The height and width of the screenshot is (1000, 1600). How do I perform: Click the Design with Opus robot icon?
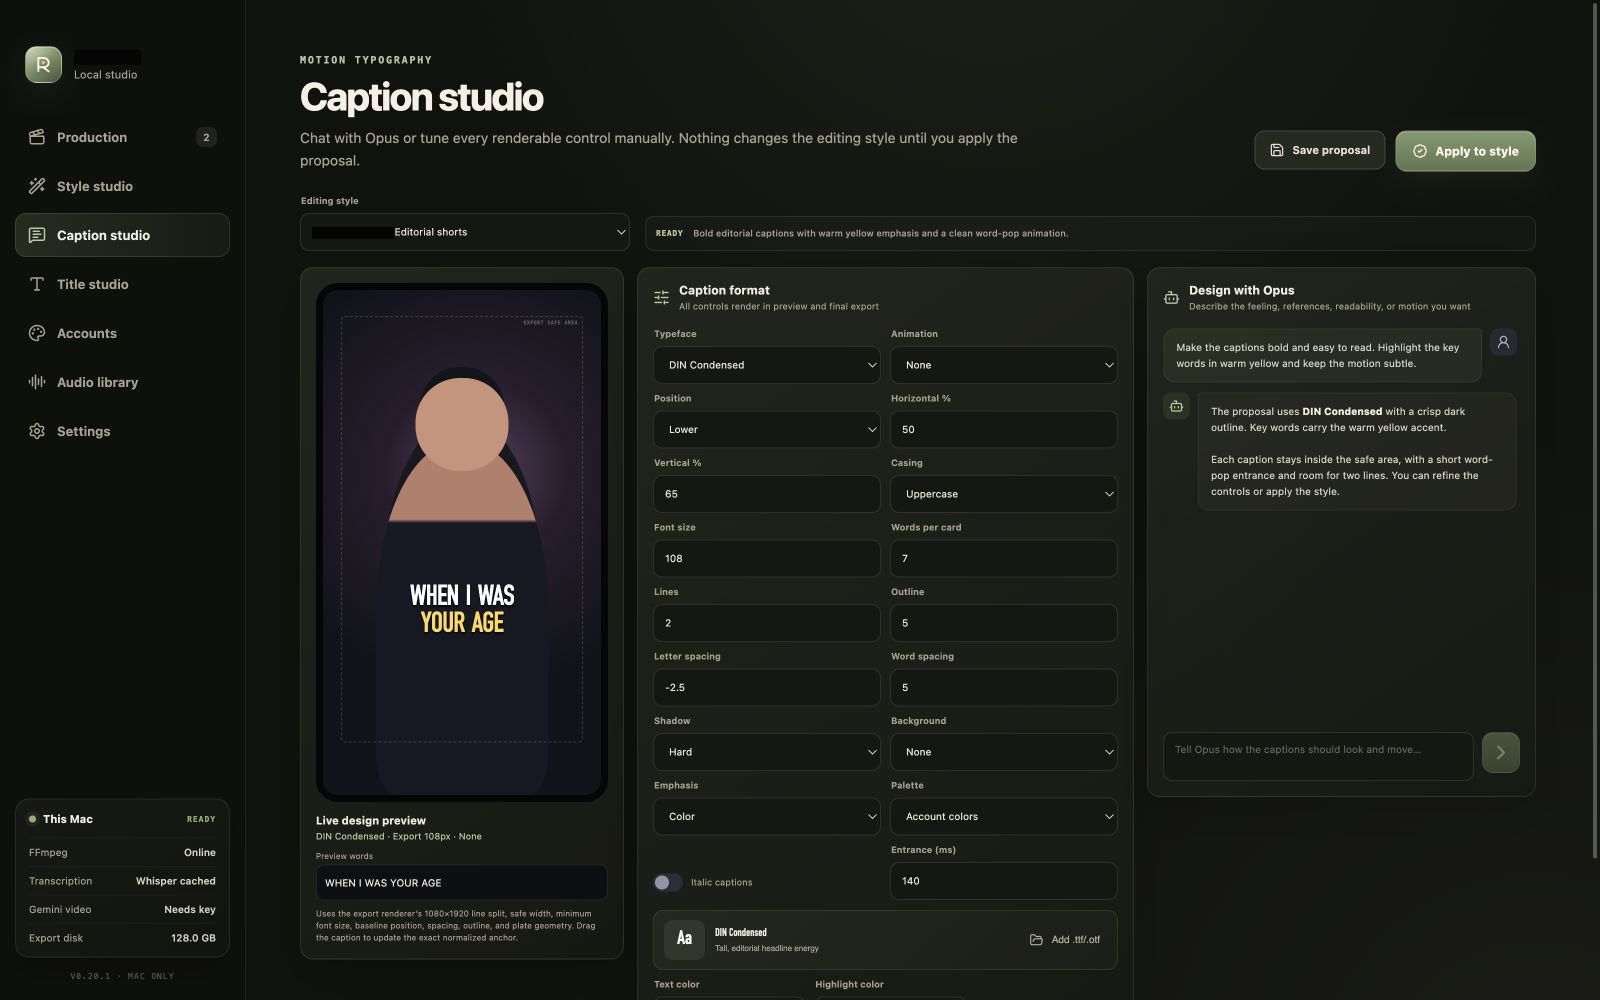click(1171, 298)
